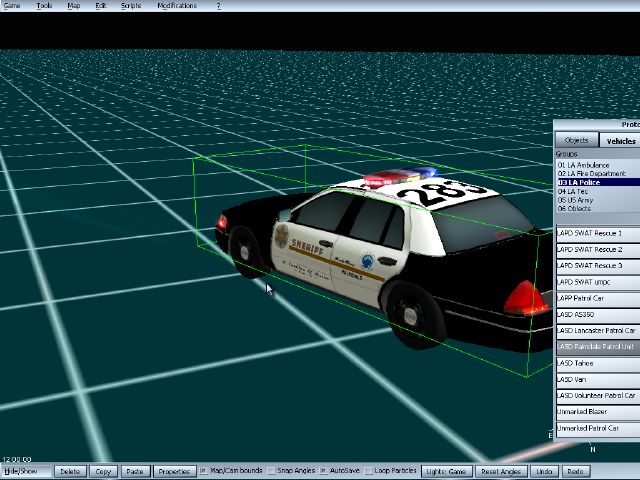
Task: Choose LASD Tahoe prototype
Action: click(598, 363)
